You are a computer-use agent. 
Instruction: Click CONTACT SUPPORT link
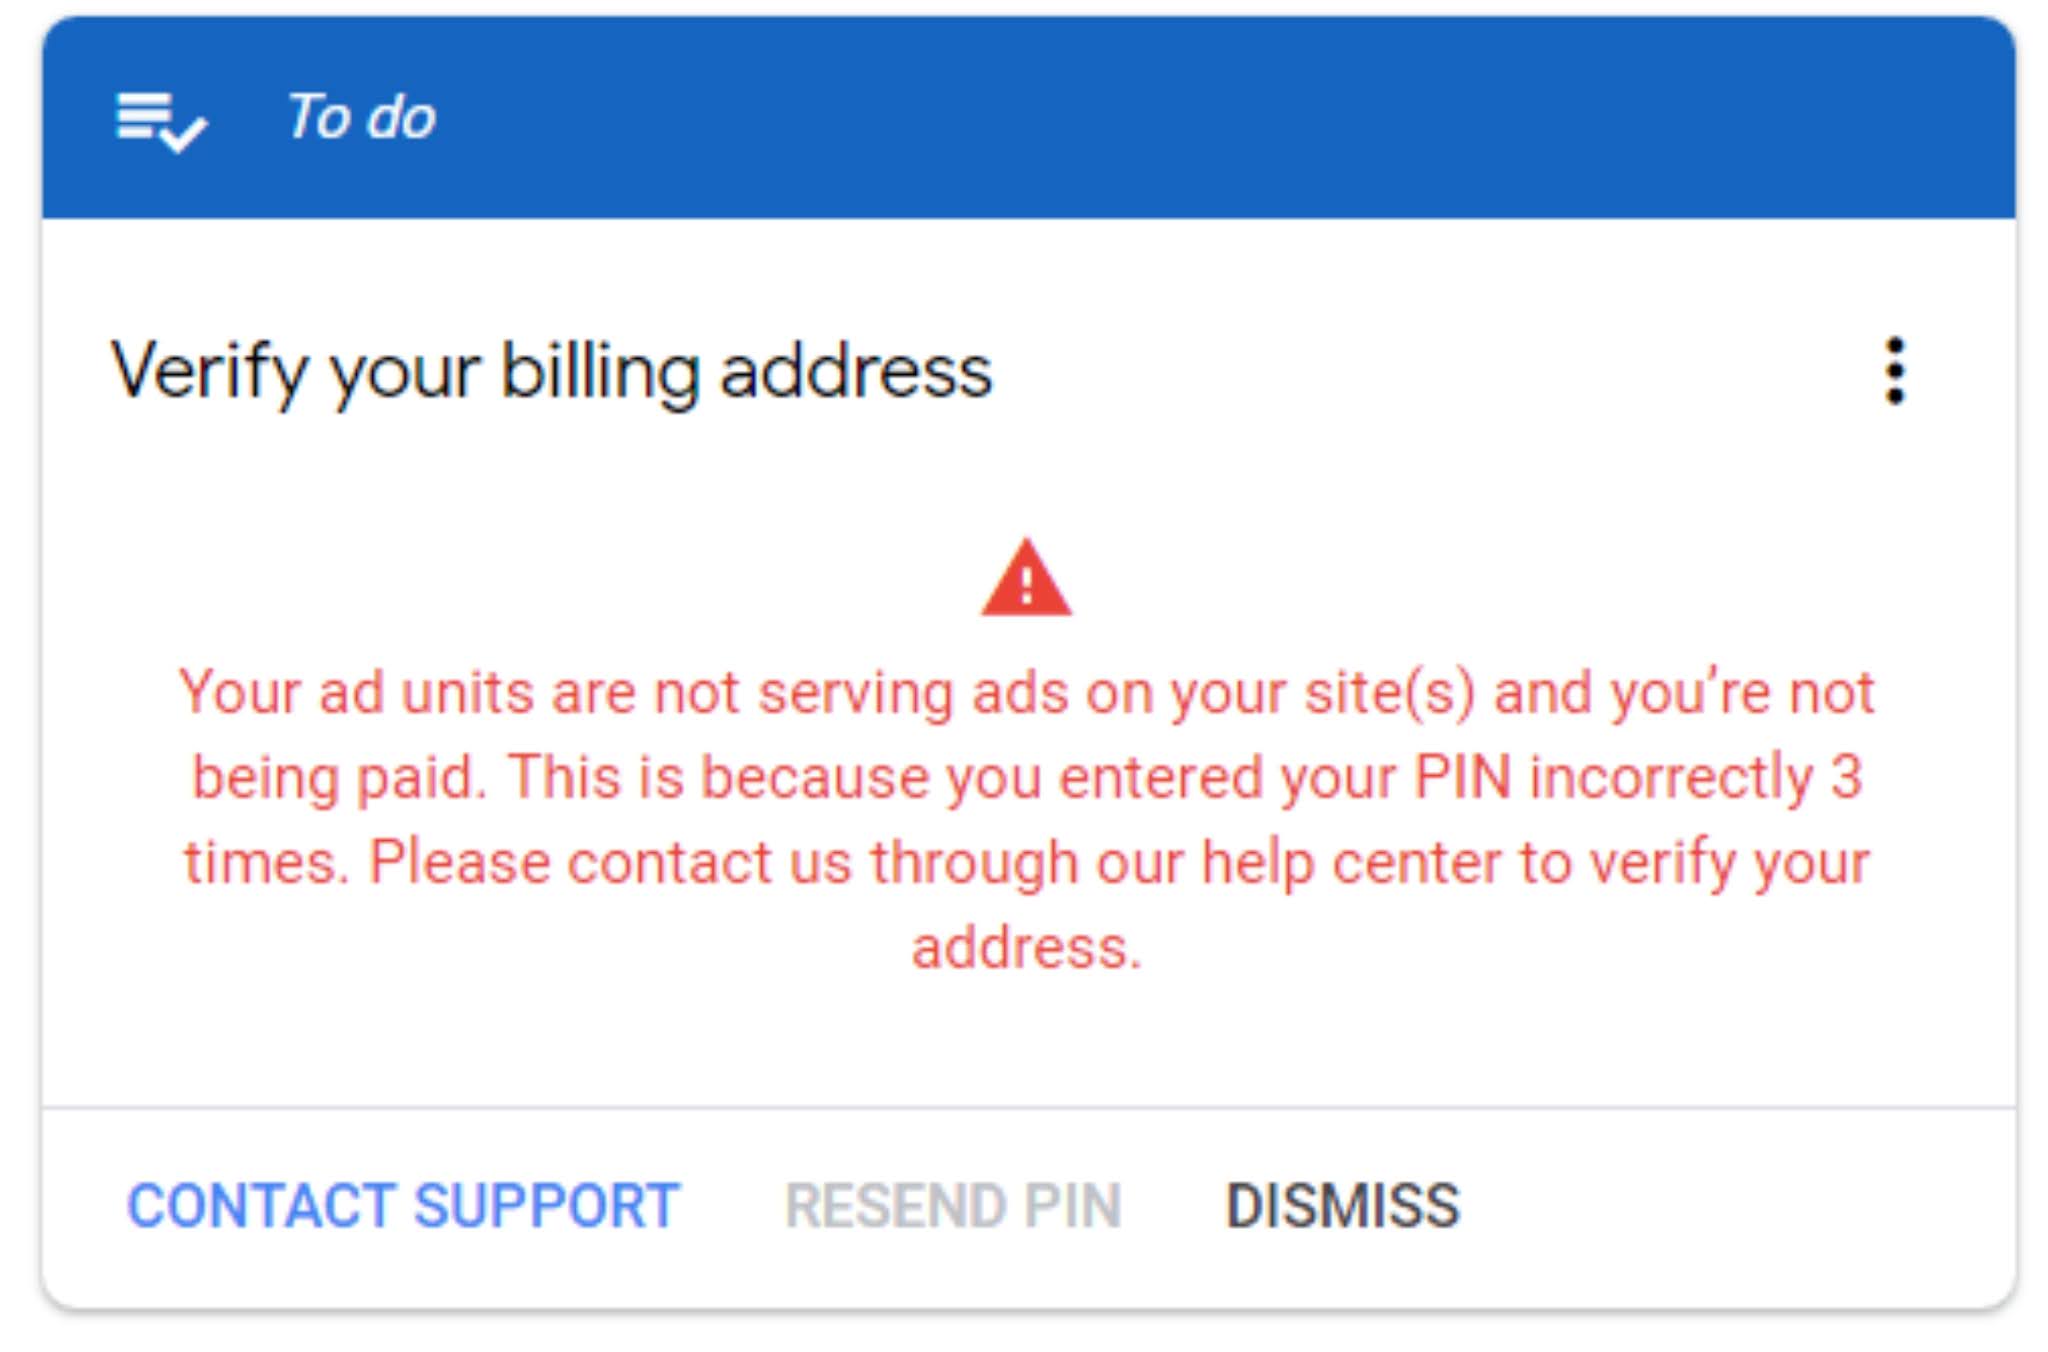coord(403,1205)
